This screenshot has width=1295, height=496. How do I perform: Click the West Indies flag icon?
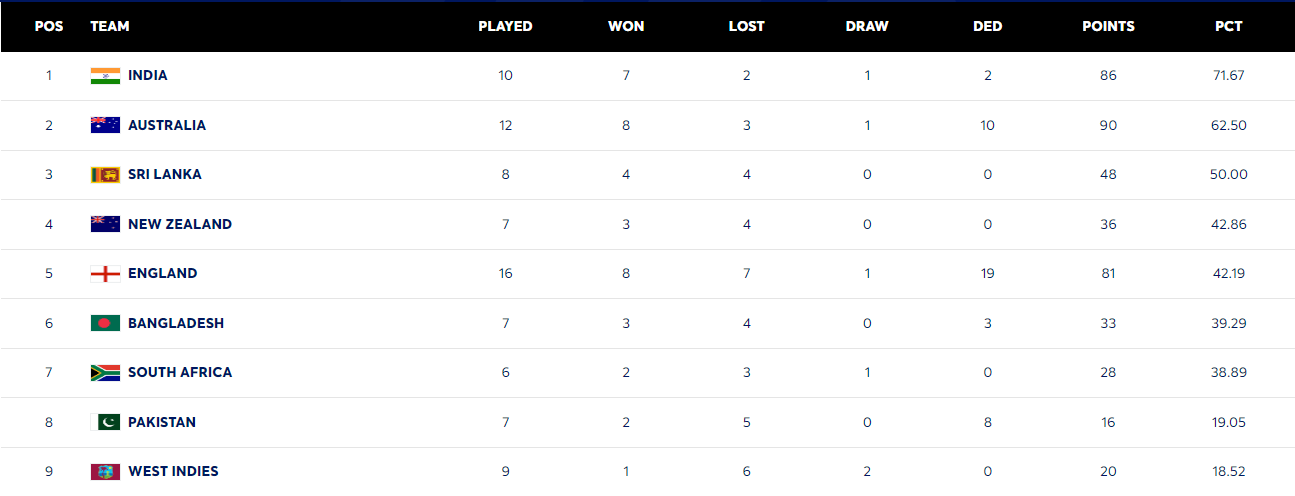coord(105,472)
